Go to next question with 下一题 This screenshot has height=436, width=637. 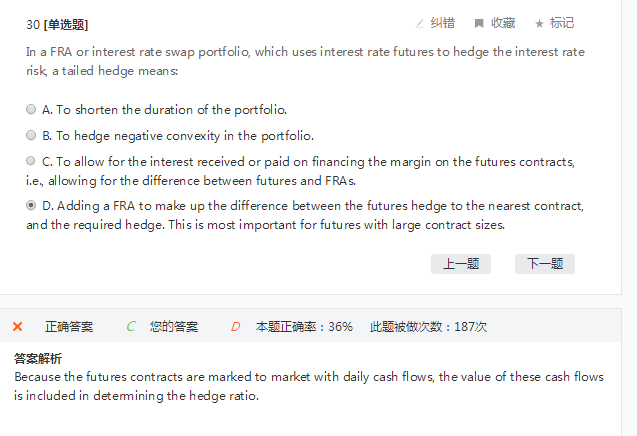(x=545, y=264)
